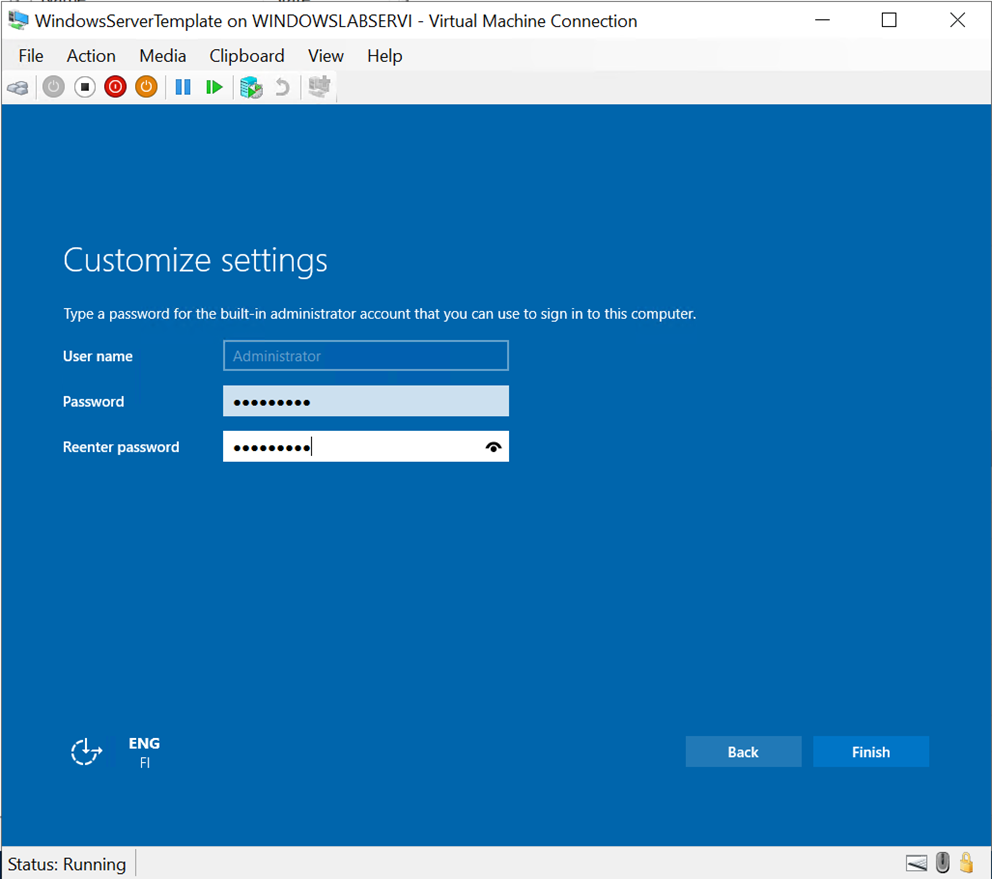The width and height of the screenshot is (992, 879).
Task: Click the Back button
Action: (x=743, y=752)
